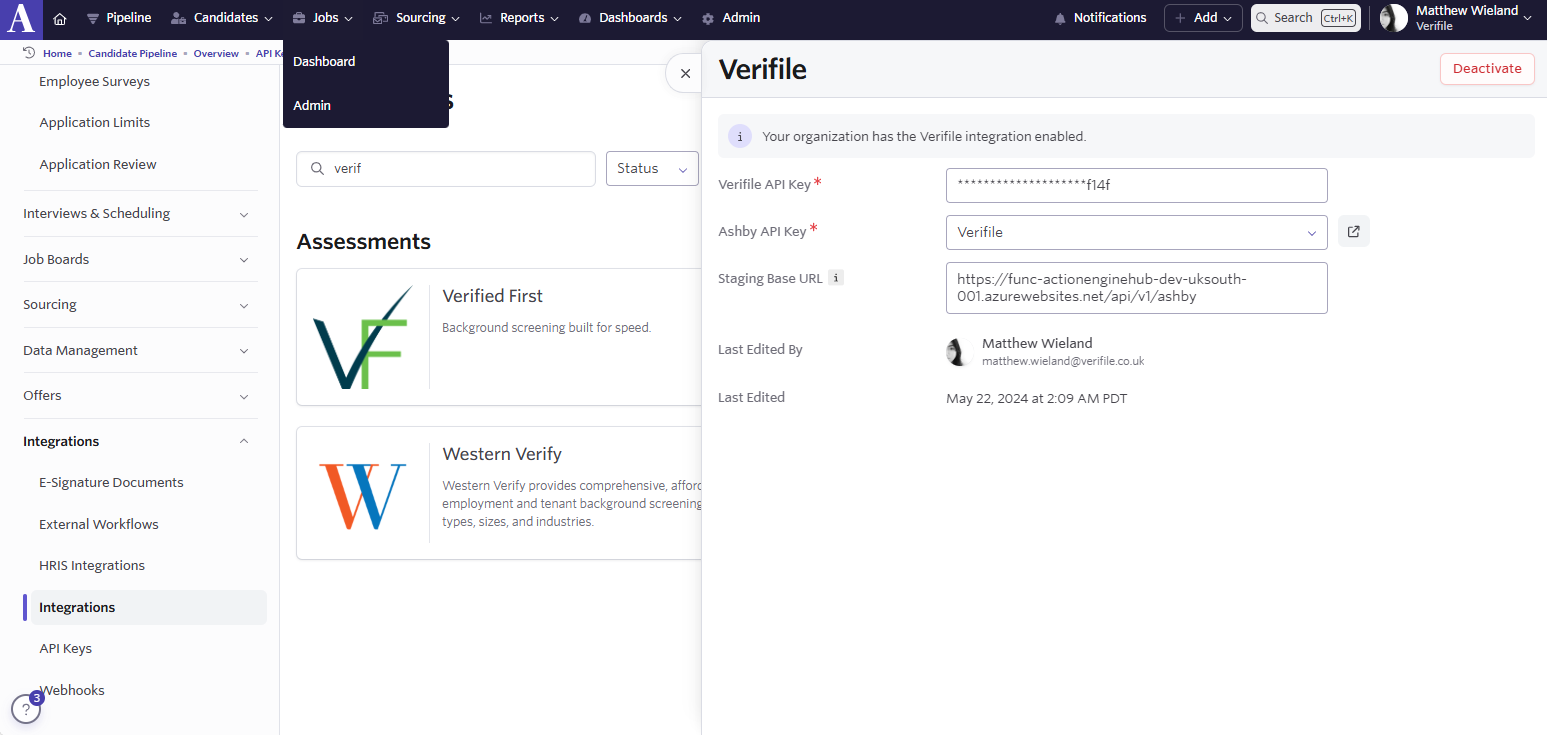Select highlighted Integrations sidebar item
Viewport: 1547px width, 735px height.
pos(148,608)
